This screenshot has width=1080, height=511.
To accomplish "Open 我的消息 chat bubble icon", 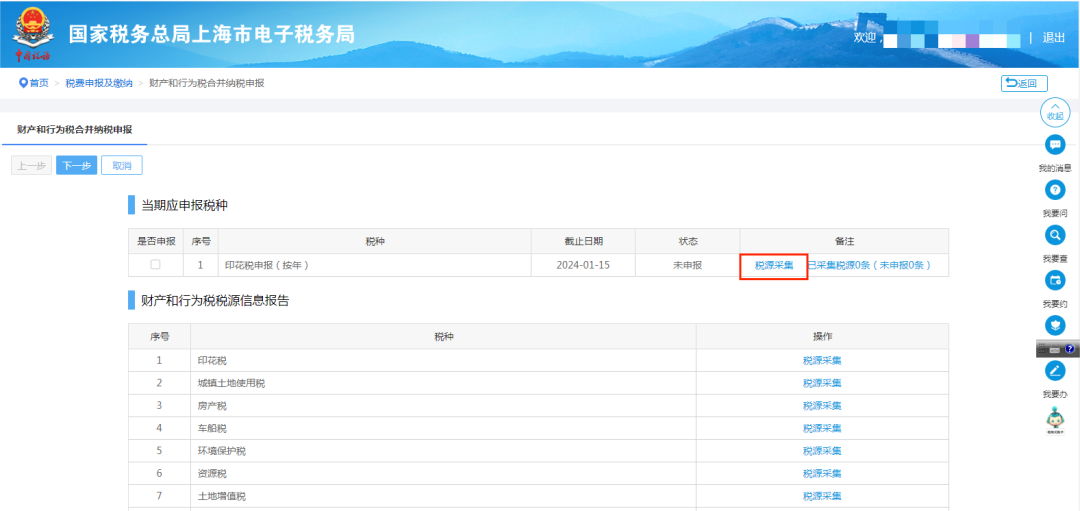I will tap(1055, 145).
